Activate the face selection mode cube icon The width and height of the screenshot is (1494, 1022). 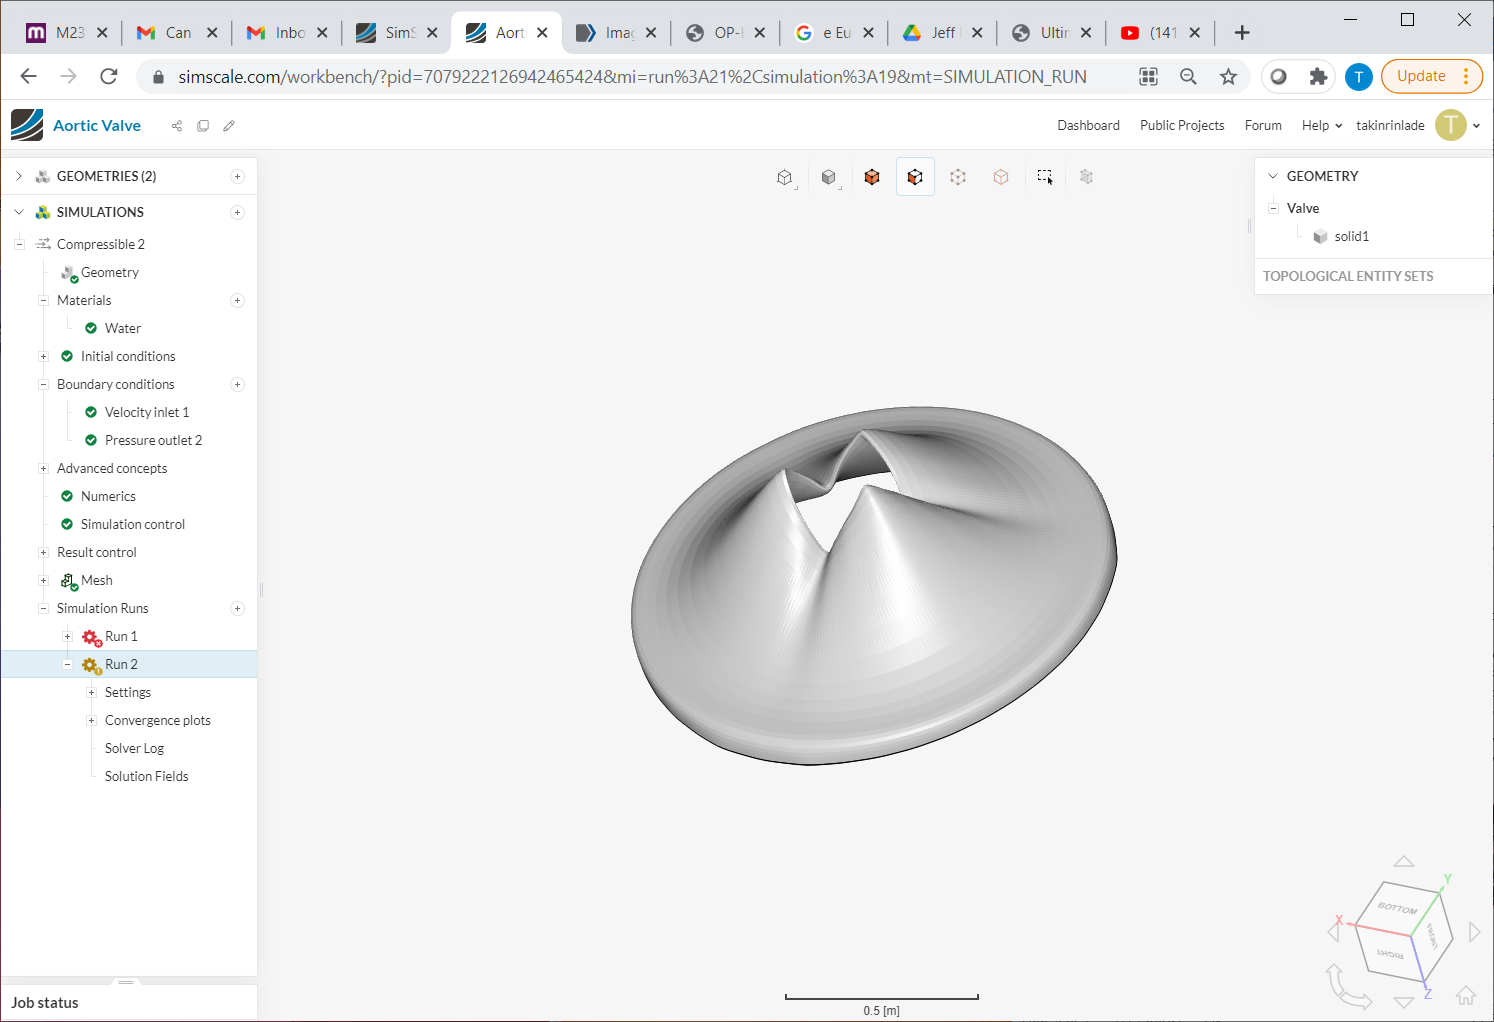(915, 176)
